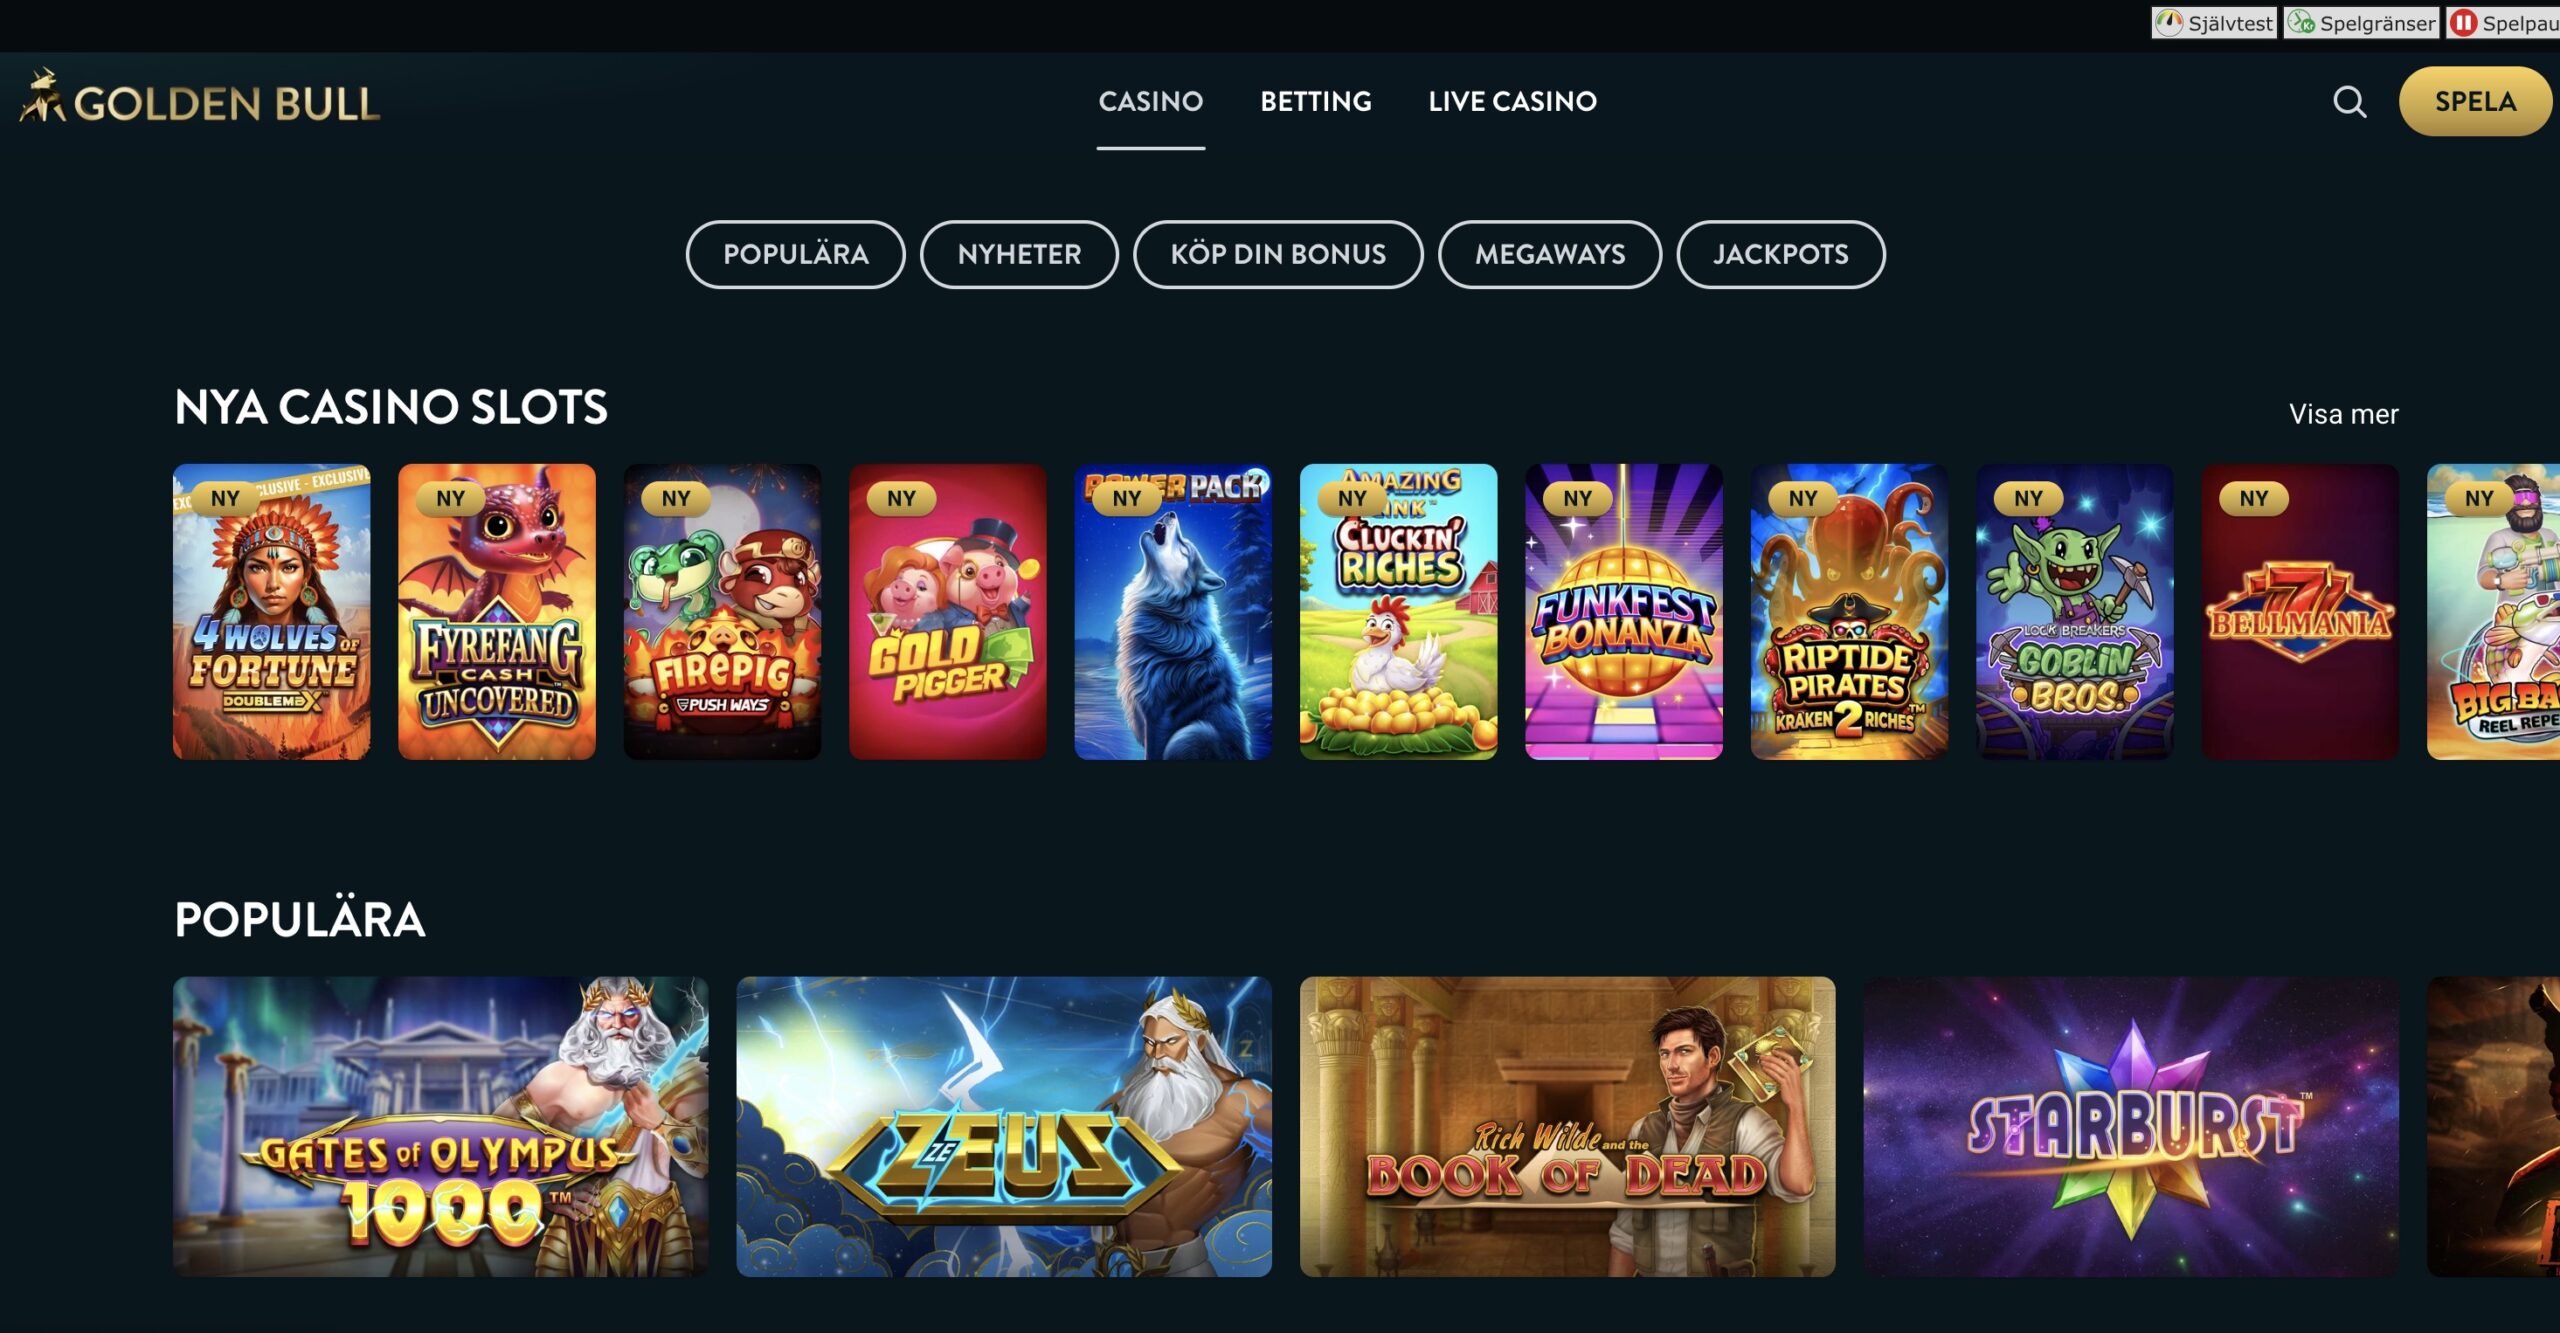
Task: Filter games by Megaways category
Action: tap(1549, 254)
